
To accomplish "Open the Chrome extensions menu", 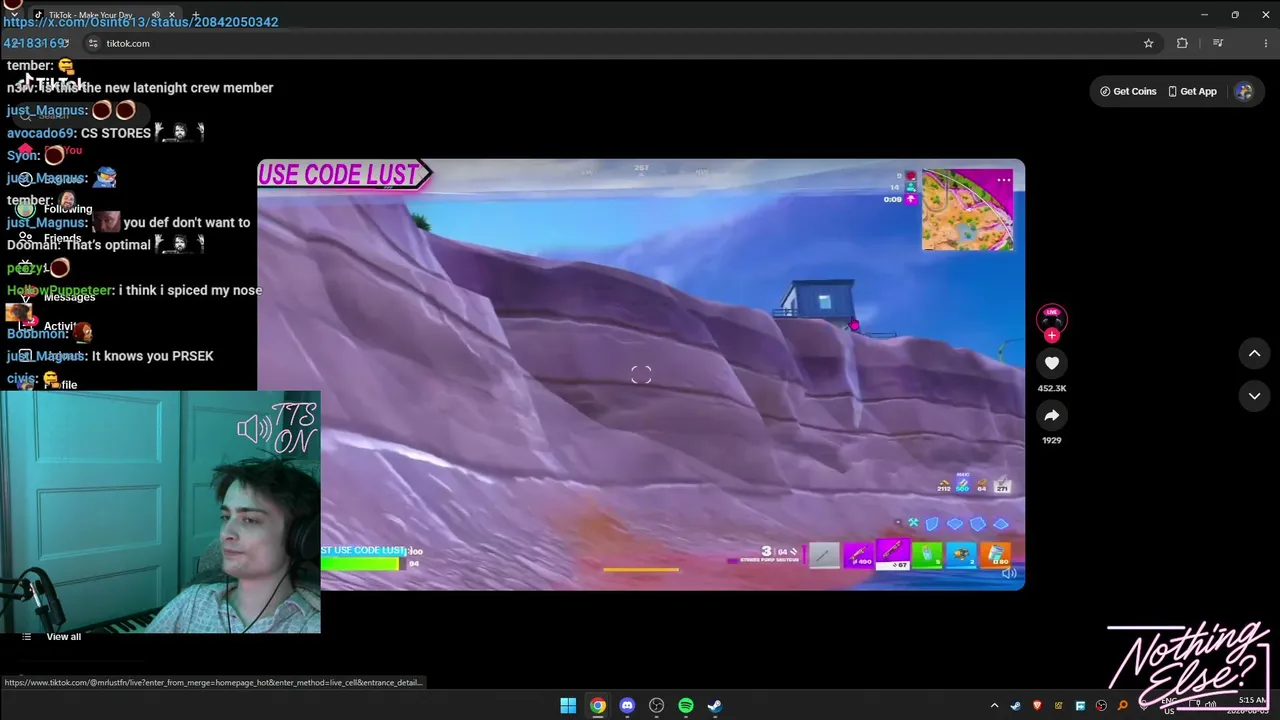I will coord(1182,43).
